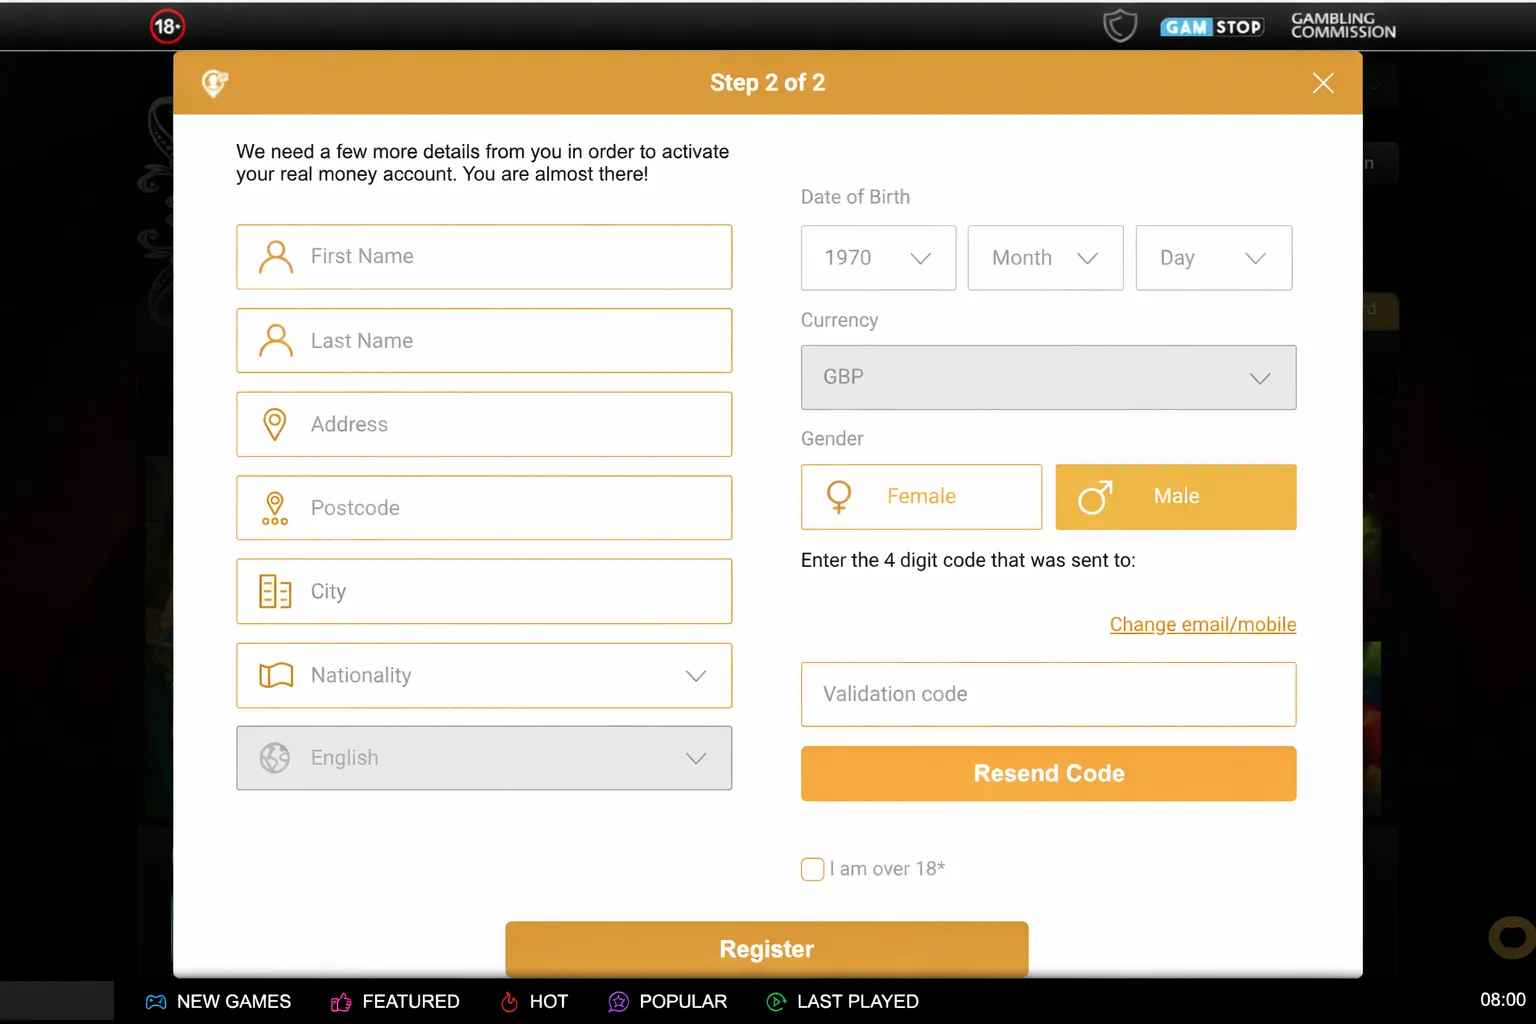The height and width of the screenshot is (1024, 1536).
Task: Click the location pin icon in Address field
Action: tap(275, 424)
